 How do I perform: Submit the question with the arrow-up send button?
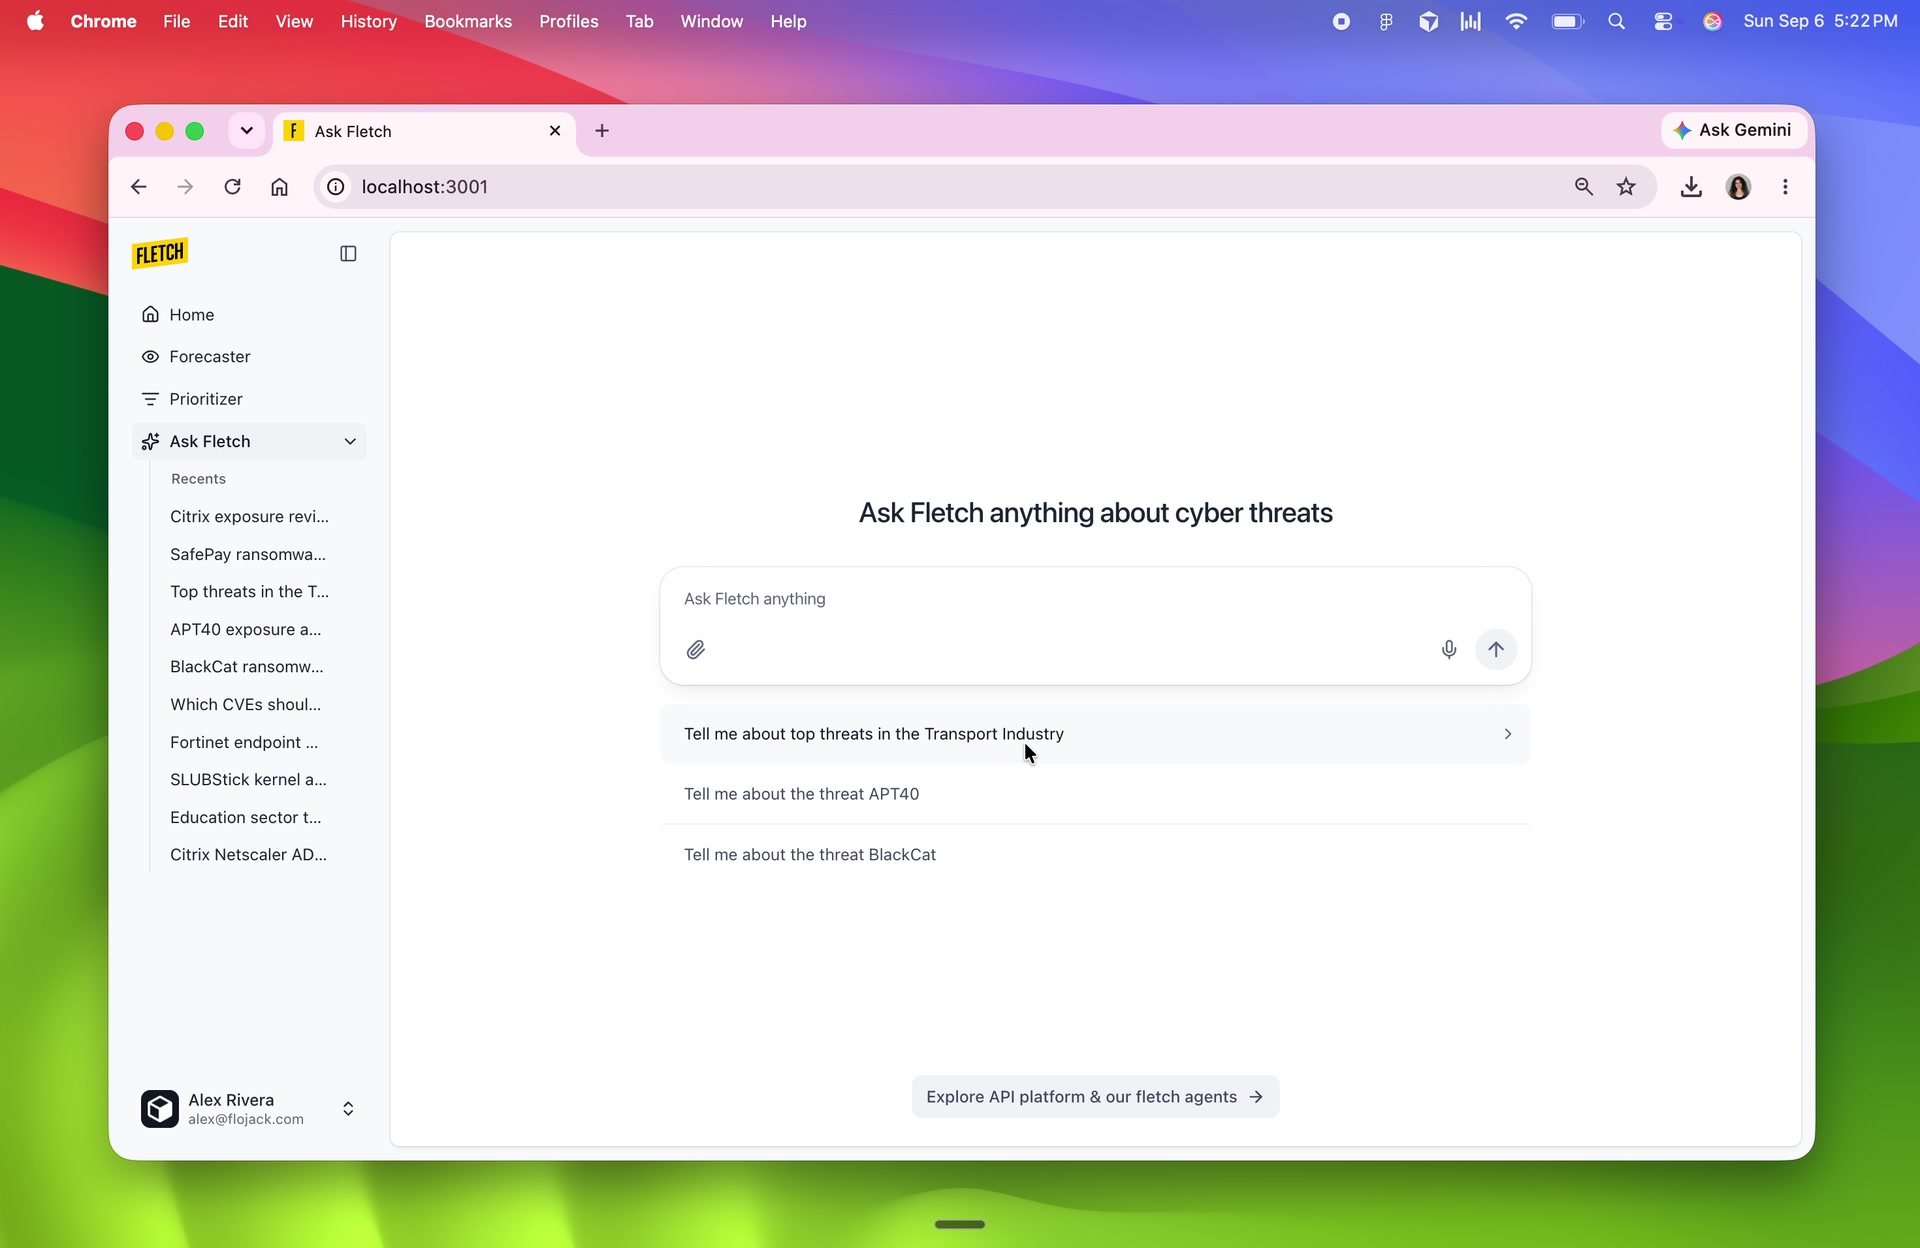click(1496, 649)
